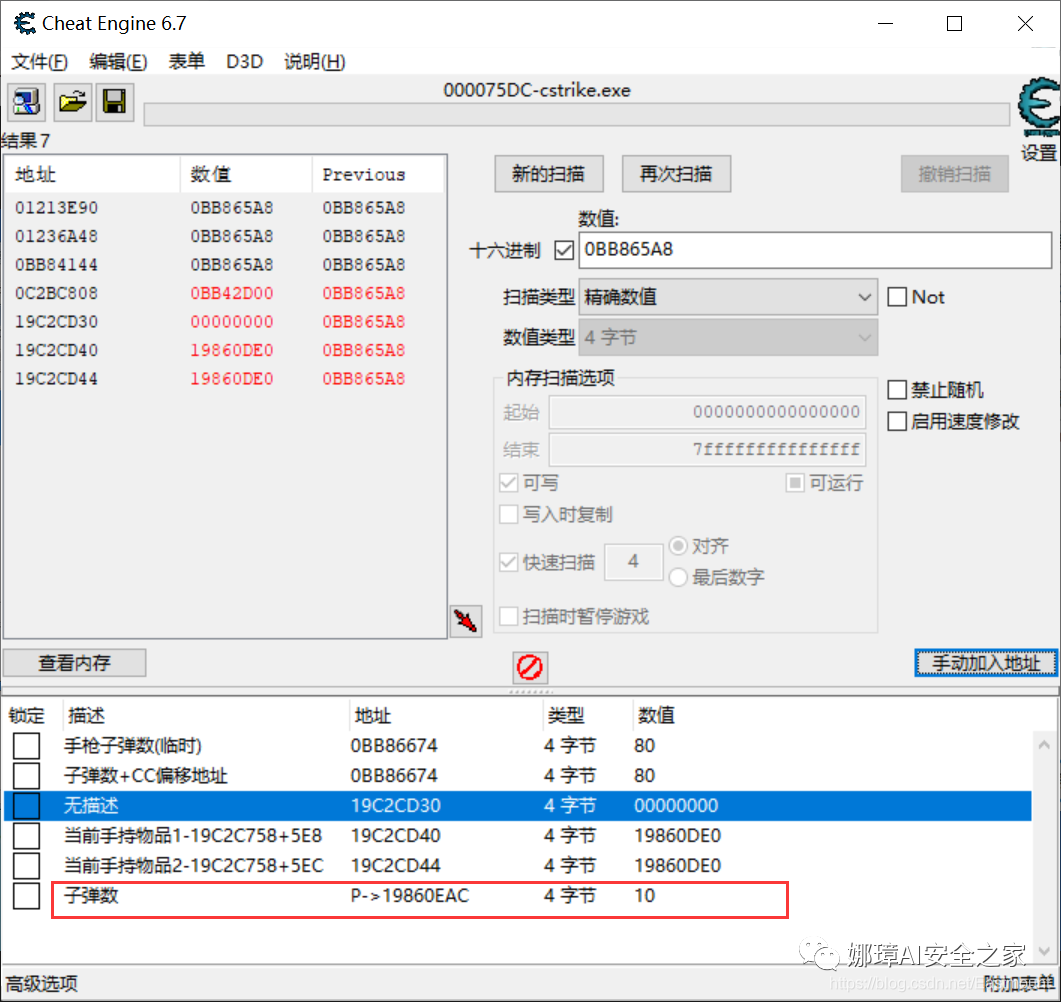Toggle 扫描时暂停游戏 checkbox
This screenshot has height=1002, width=1061.
coord(508,616)
